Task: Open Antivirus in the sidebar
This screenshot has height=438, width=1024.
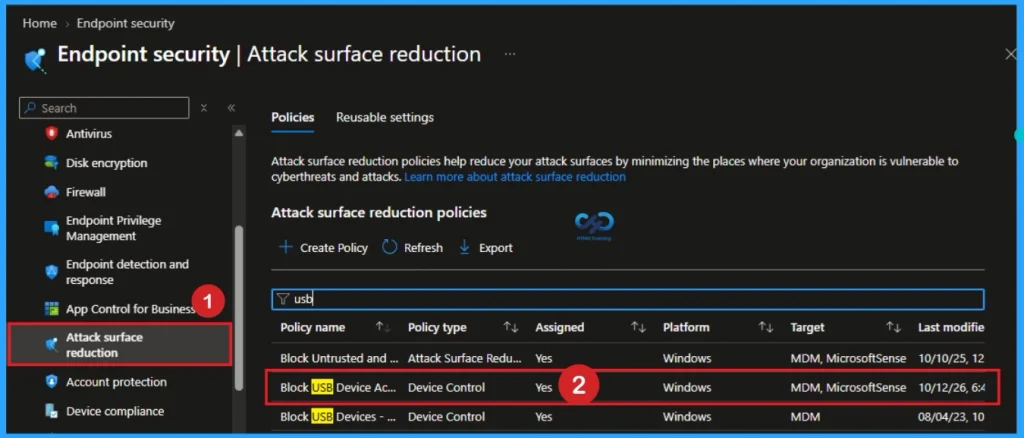Action: click(89, 134)
